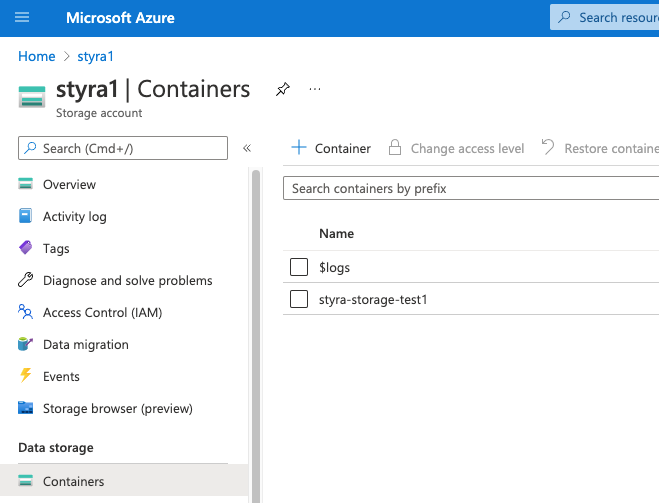
Task: Click the Storage browser folder icon
Action: (x=26, y=408)
